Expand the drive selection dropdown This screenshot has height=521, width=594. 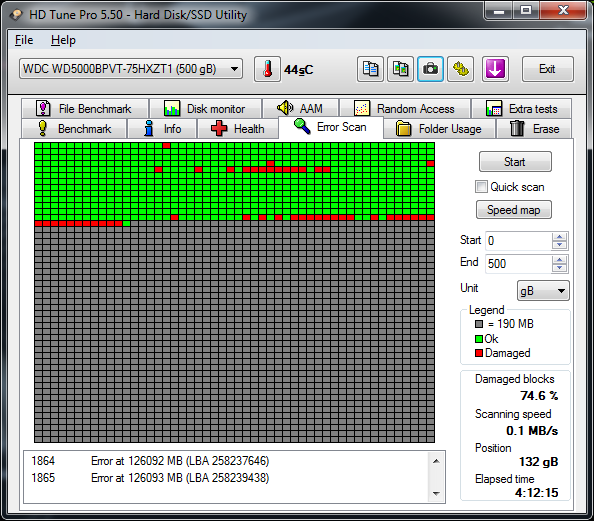click(234, 69)
